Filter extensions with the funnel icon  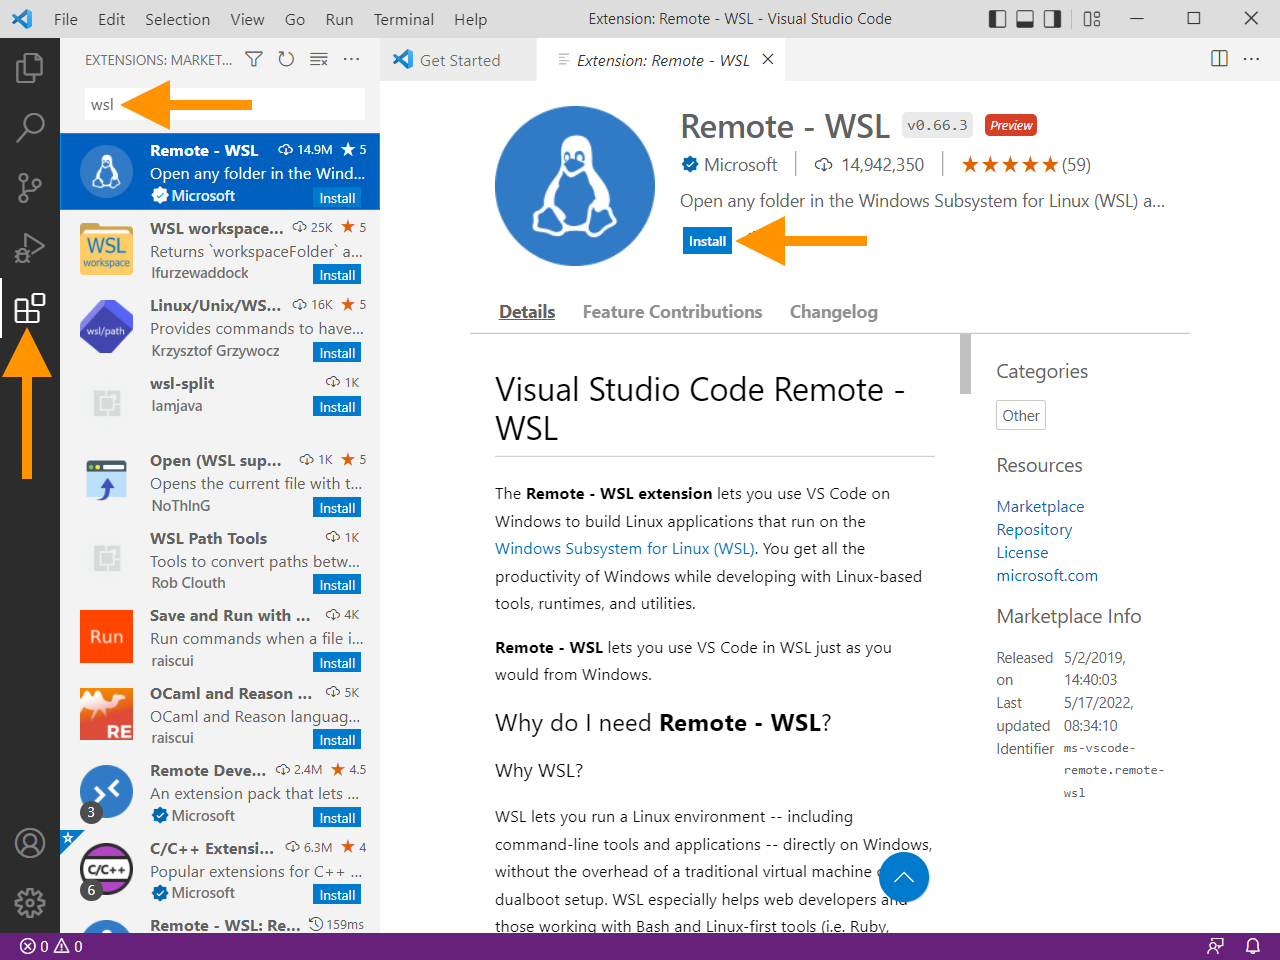point(254,60)
